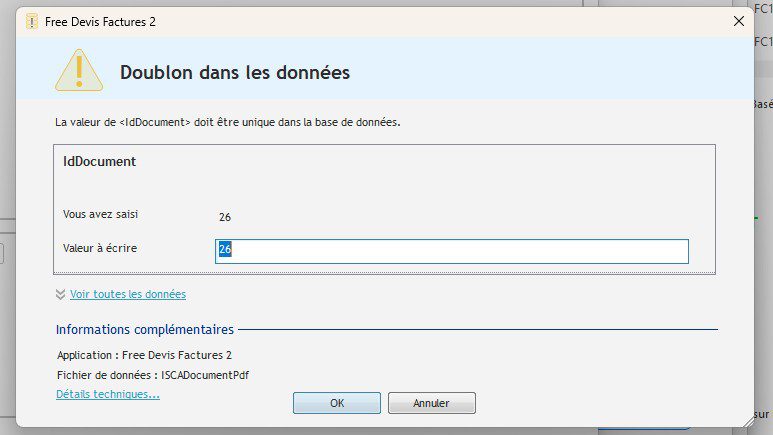Open the Détails techniques link
Viewport: 773px width, 435px height.
point(107,394)
